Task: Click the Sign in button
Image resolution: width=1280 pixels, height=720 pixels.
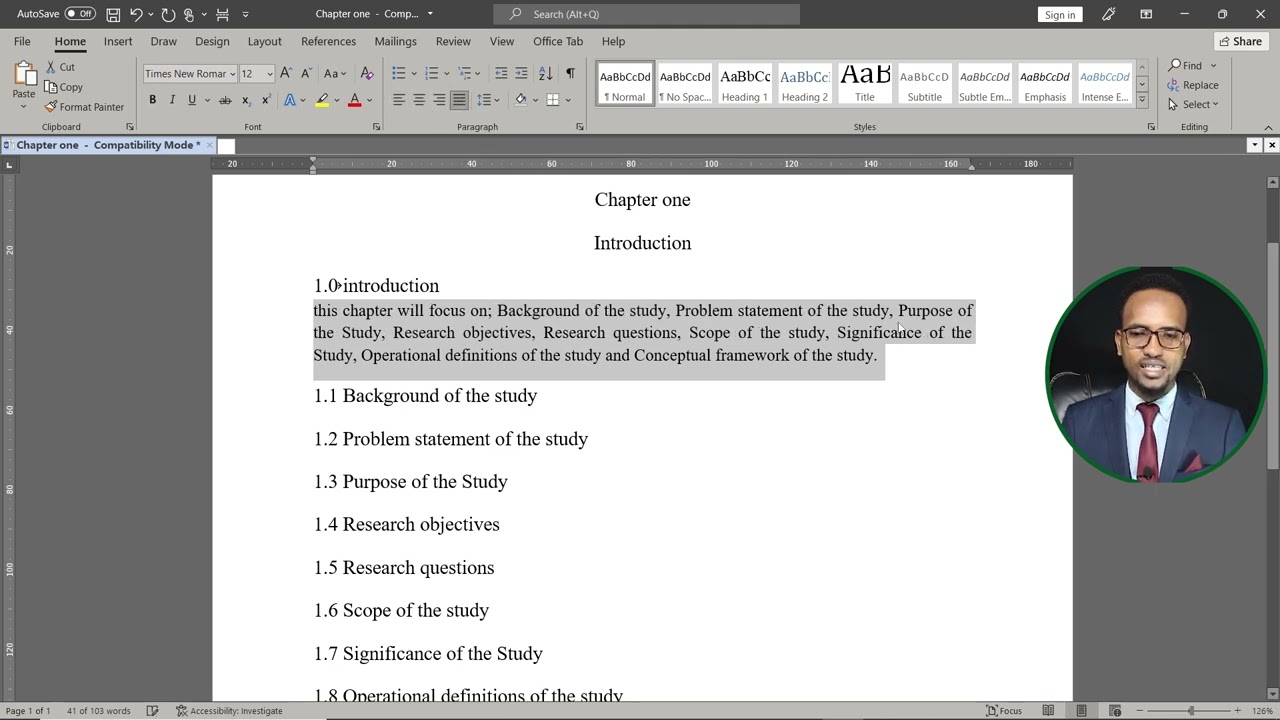Action: [x=1060, y=14]
